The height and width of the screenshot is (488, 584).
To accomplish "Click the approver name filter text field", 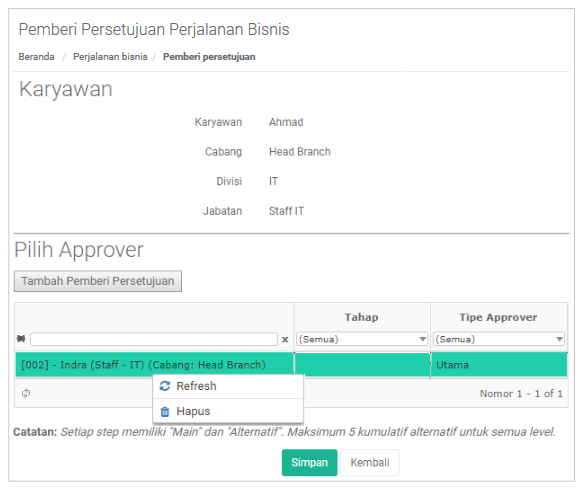I will click(x=154, y=339).
